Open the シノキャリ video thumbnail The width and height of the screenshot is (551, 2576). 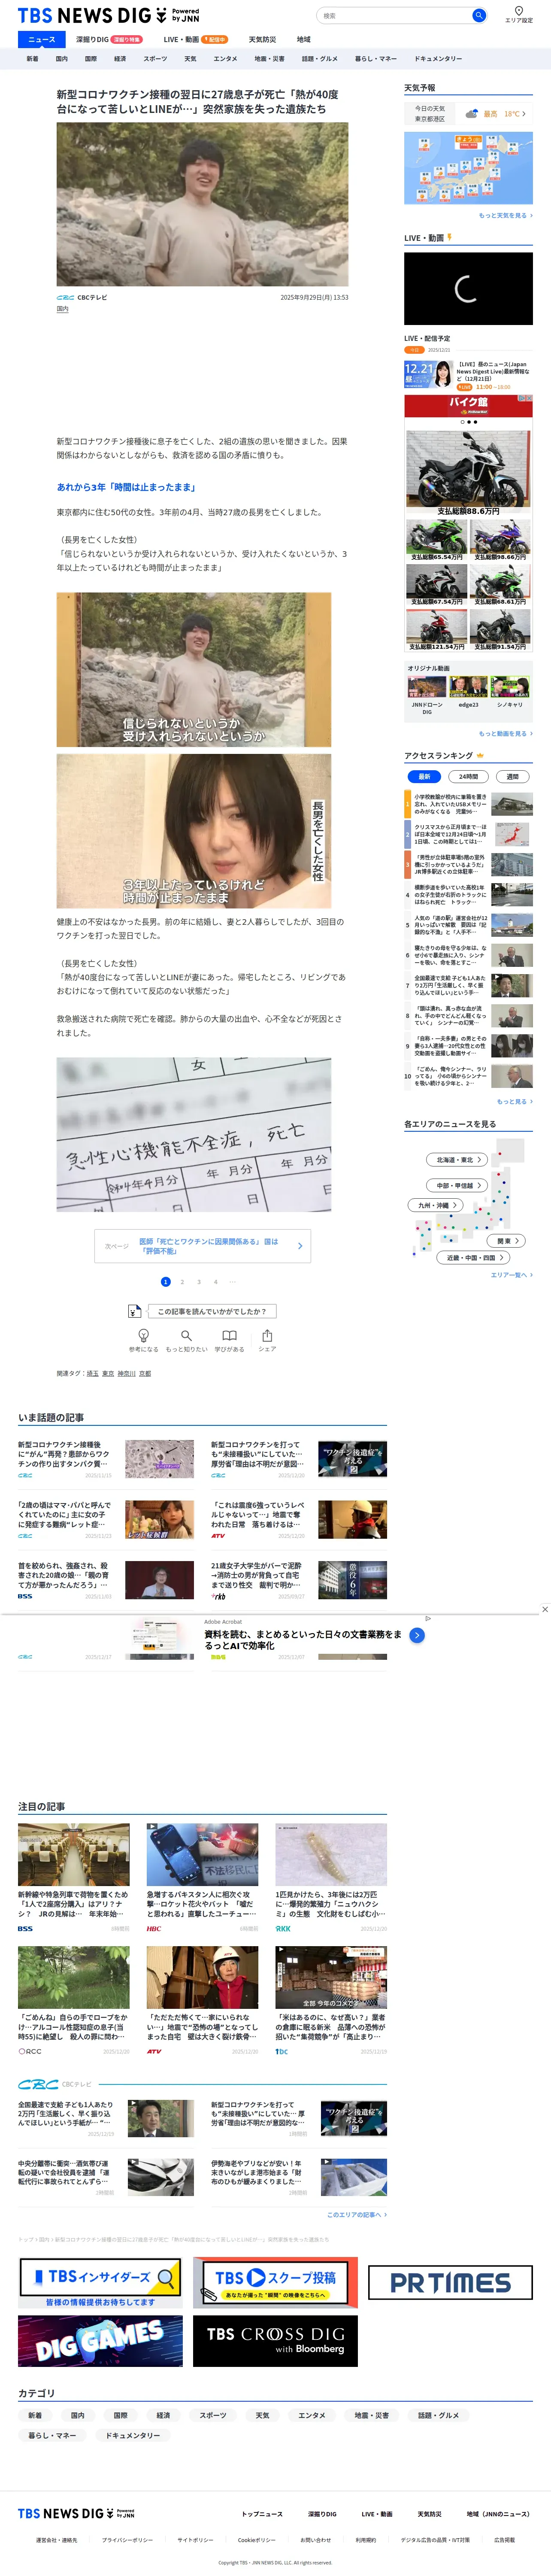[x=509, y=687]
